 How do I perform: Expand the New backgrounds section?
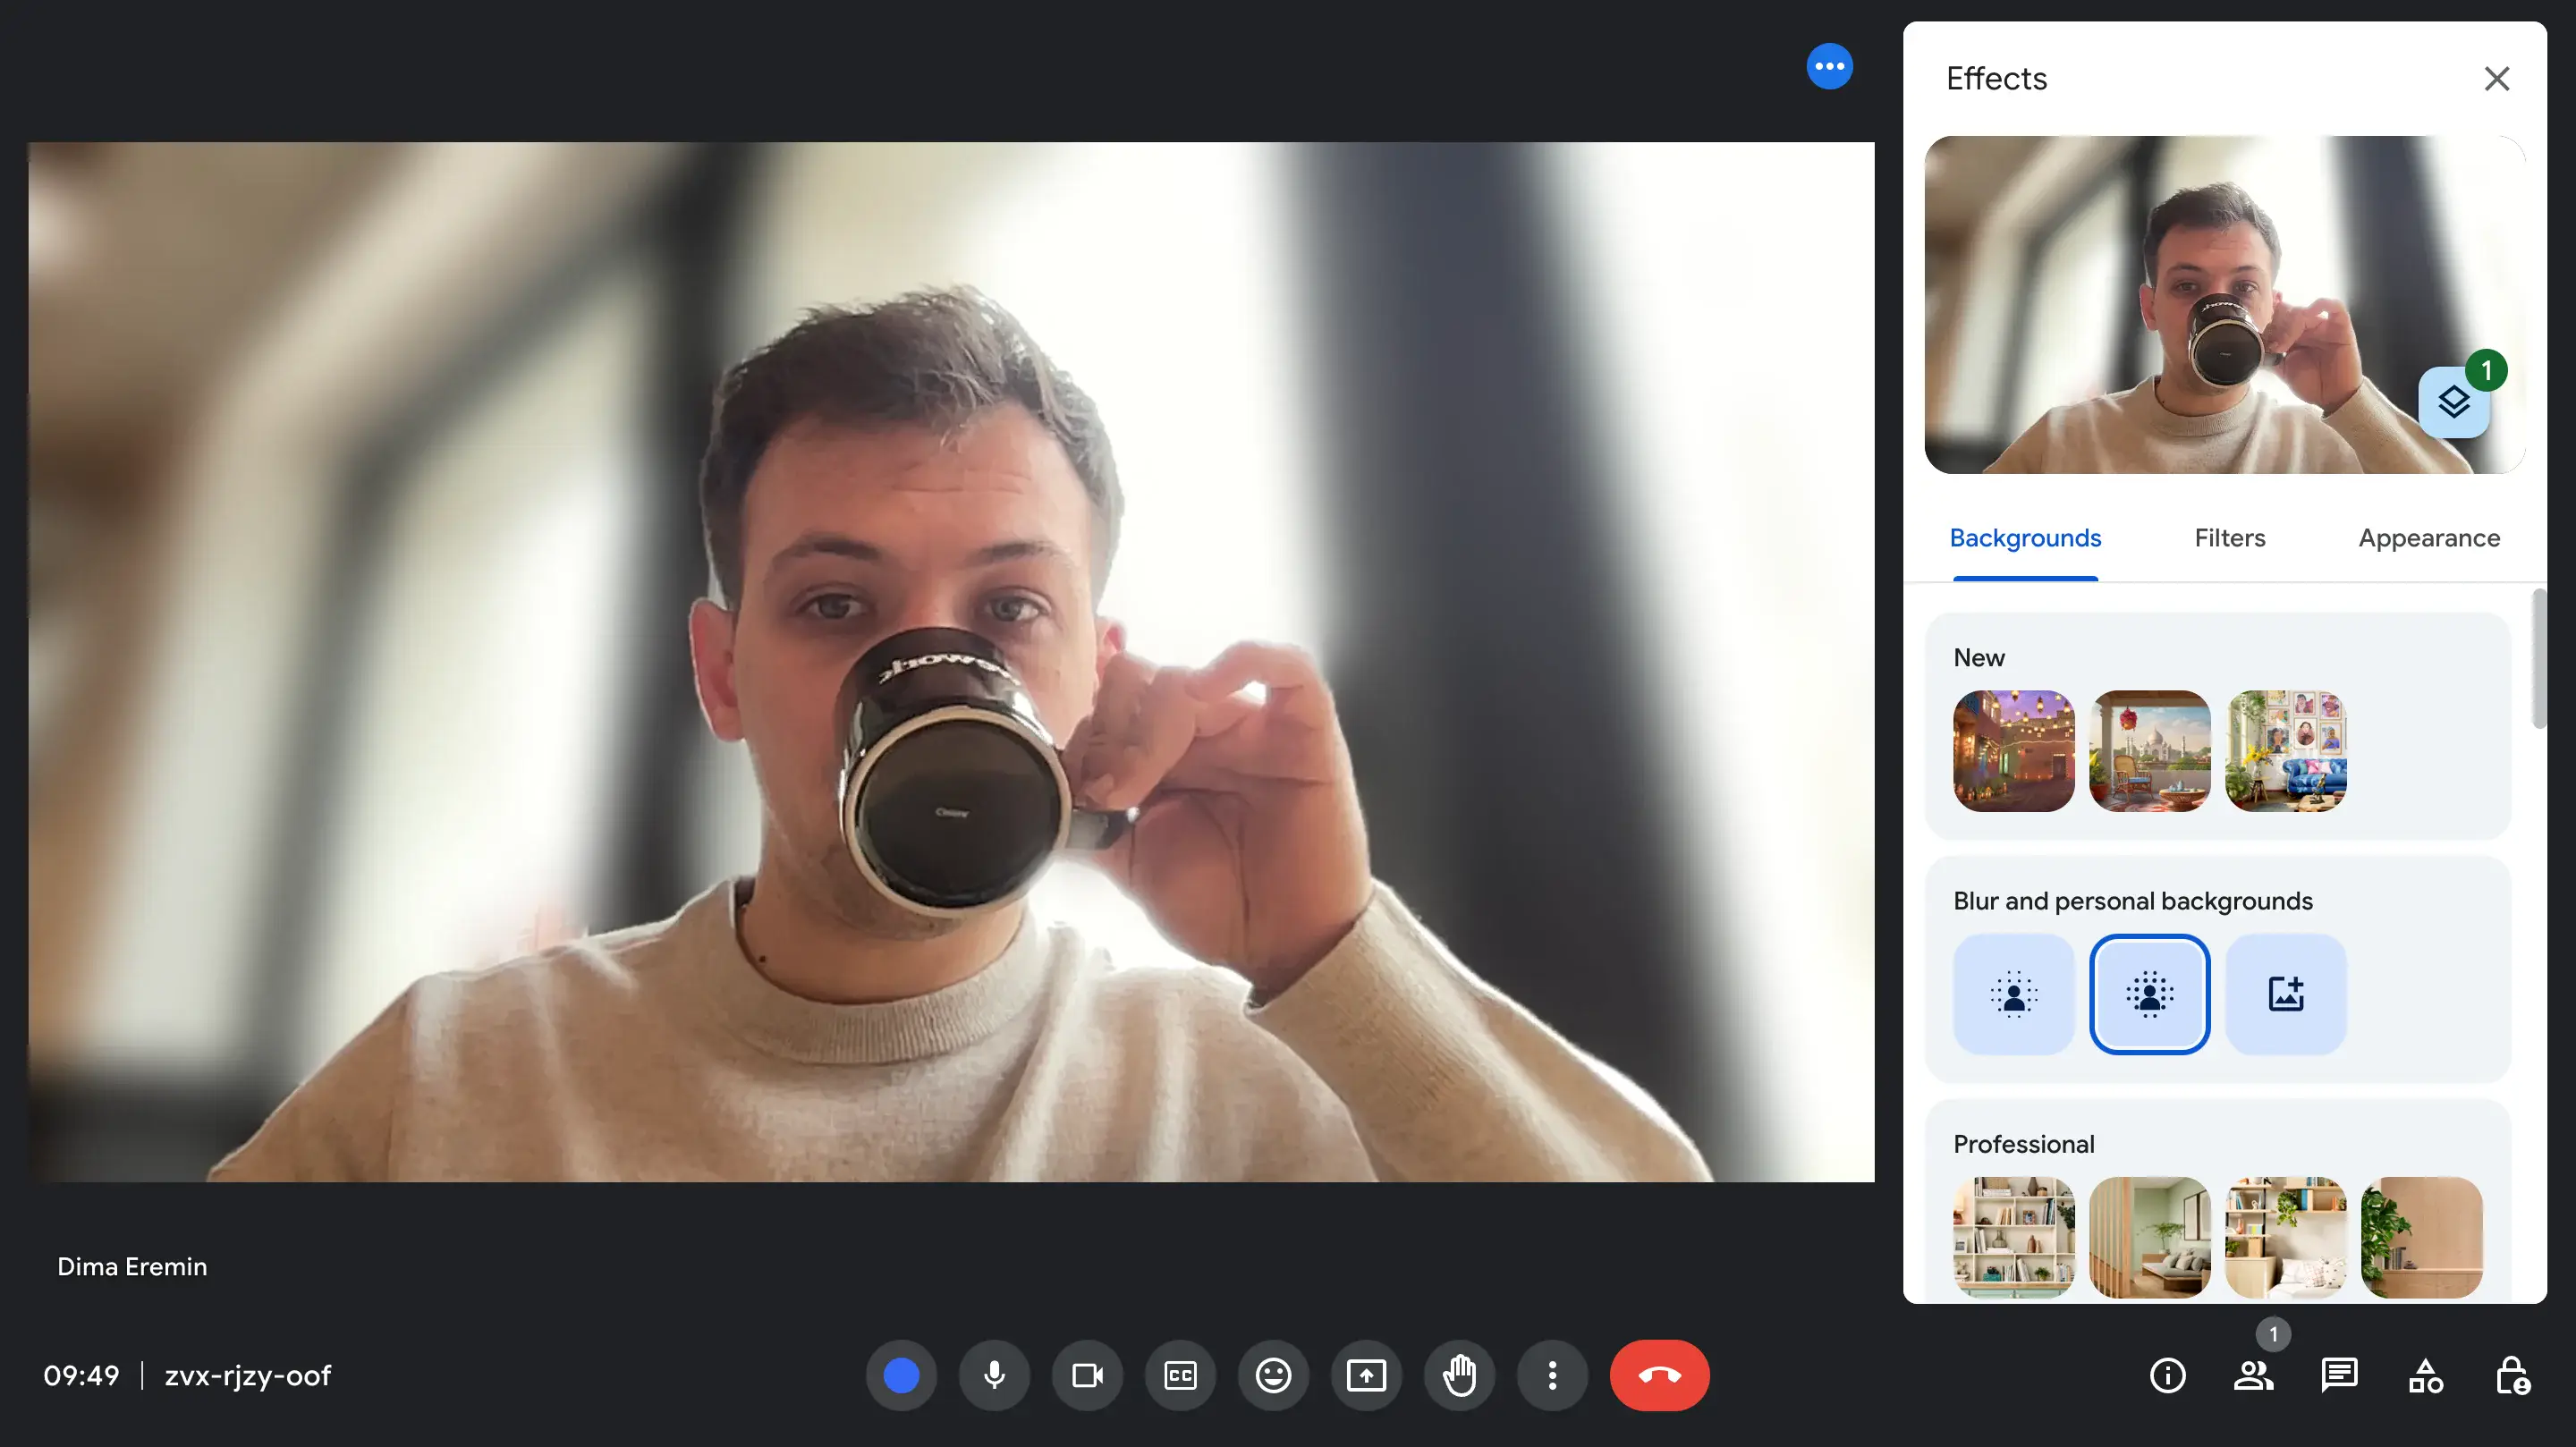tap(1978, 656)
